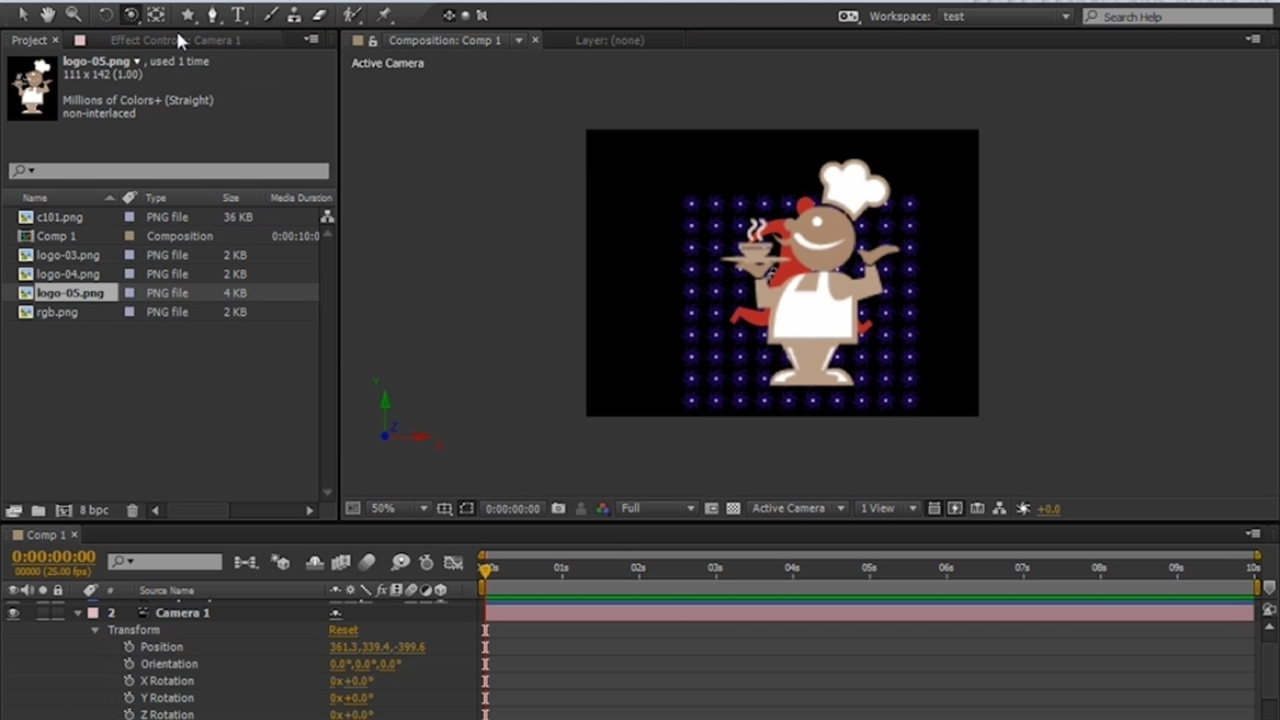The width and height of the screenshot is (1280, 720).
Task: Take a snapshot with the camera icon
Action: pos(558,509)
